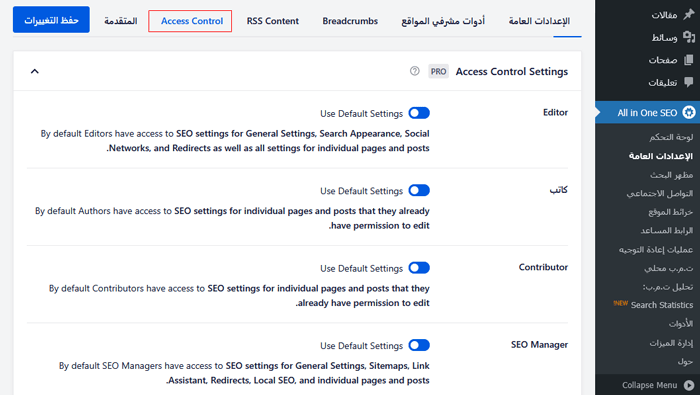Open Search Statistics submenu link

[x=662, y=305]
